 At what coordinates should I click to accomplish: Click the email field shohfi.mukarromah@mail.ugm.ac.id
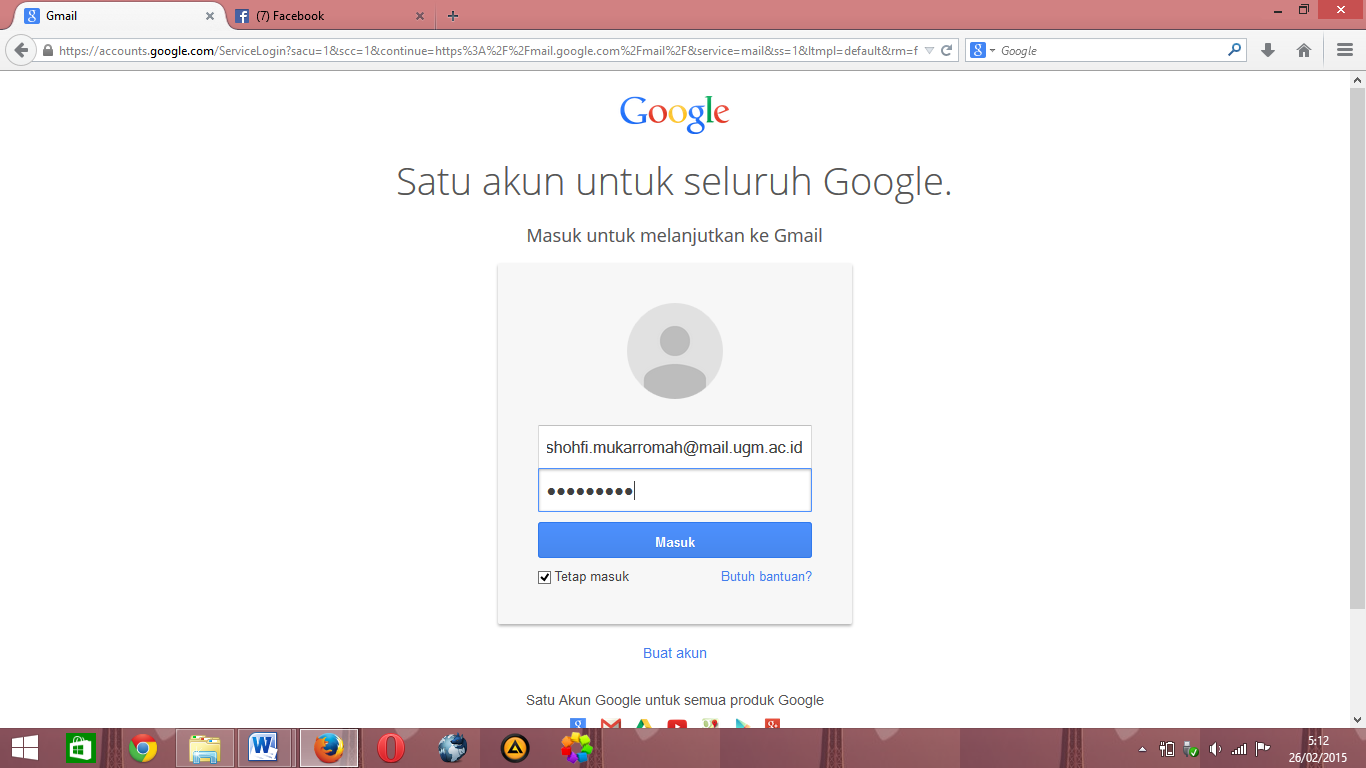tap(675, 447)
